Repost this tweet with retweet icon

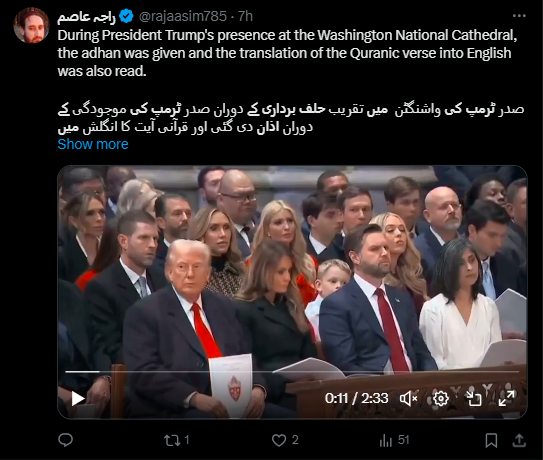click(x=172, y=440)
